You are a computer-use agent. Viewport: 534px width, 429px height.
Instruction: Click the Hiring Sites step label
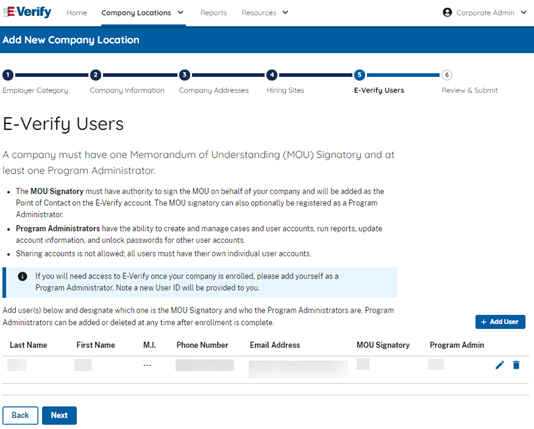pos(285,91)
